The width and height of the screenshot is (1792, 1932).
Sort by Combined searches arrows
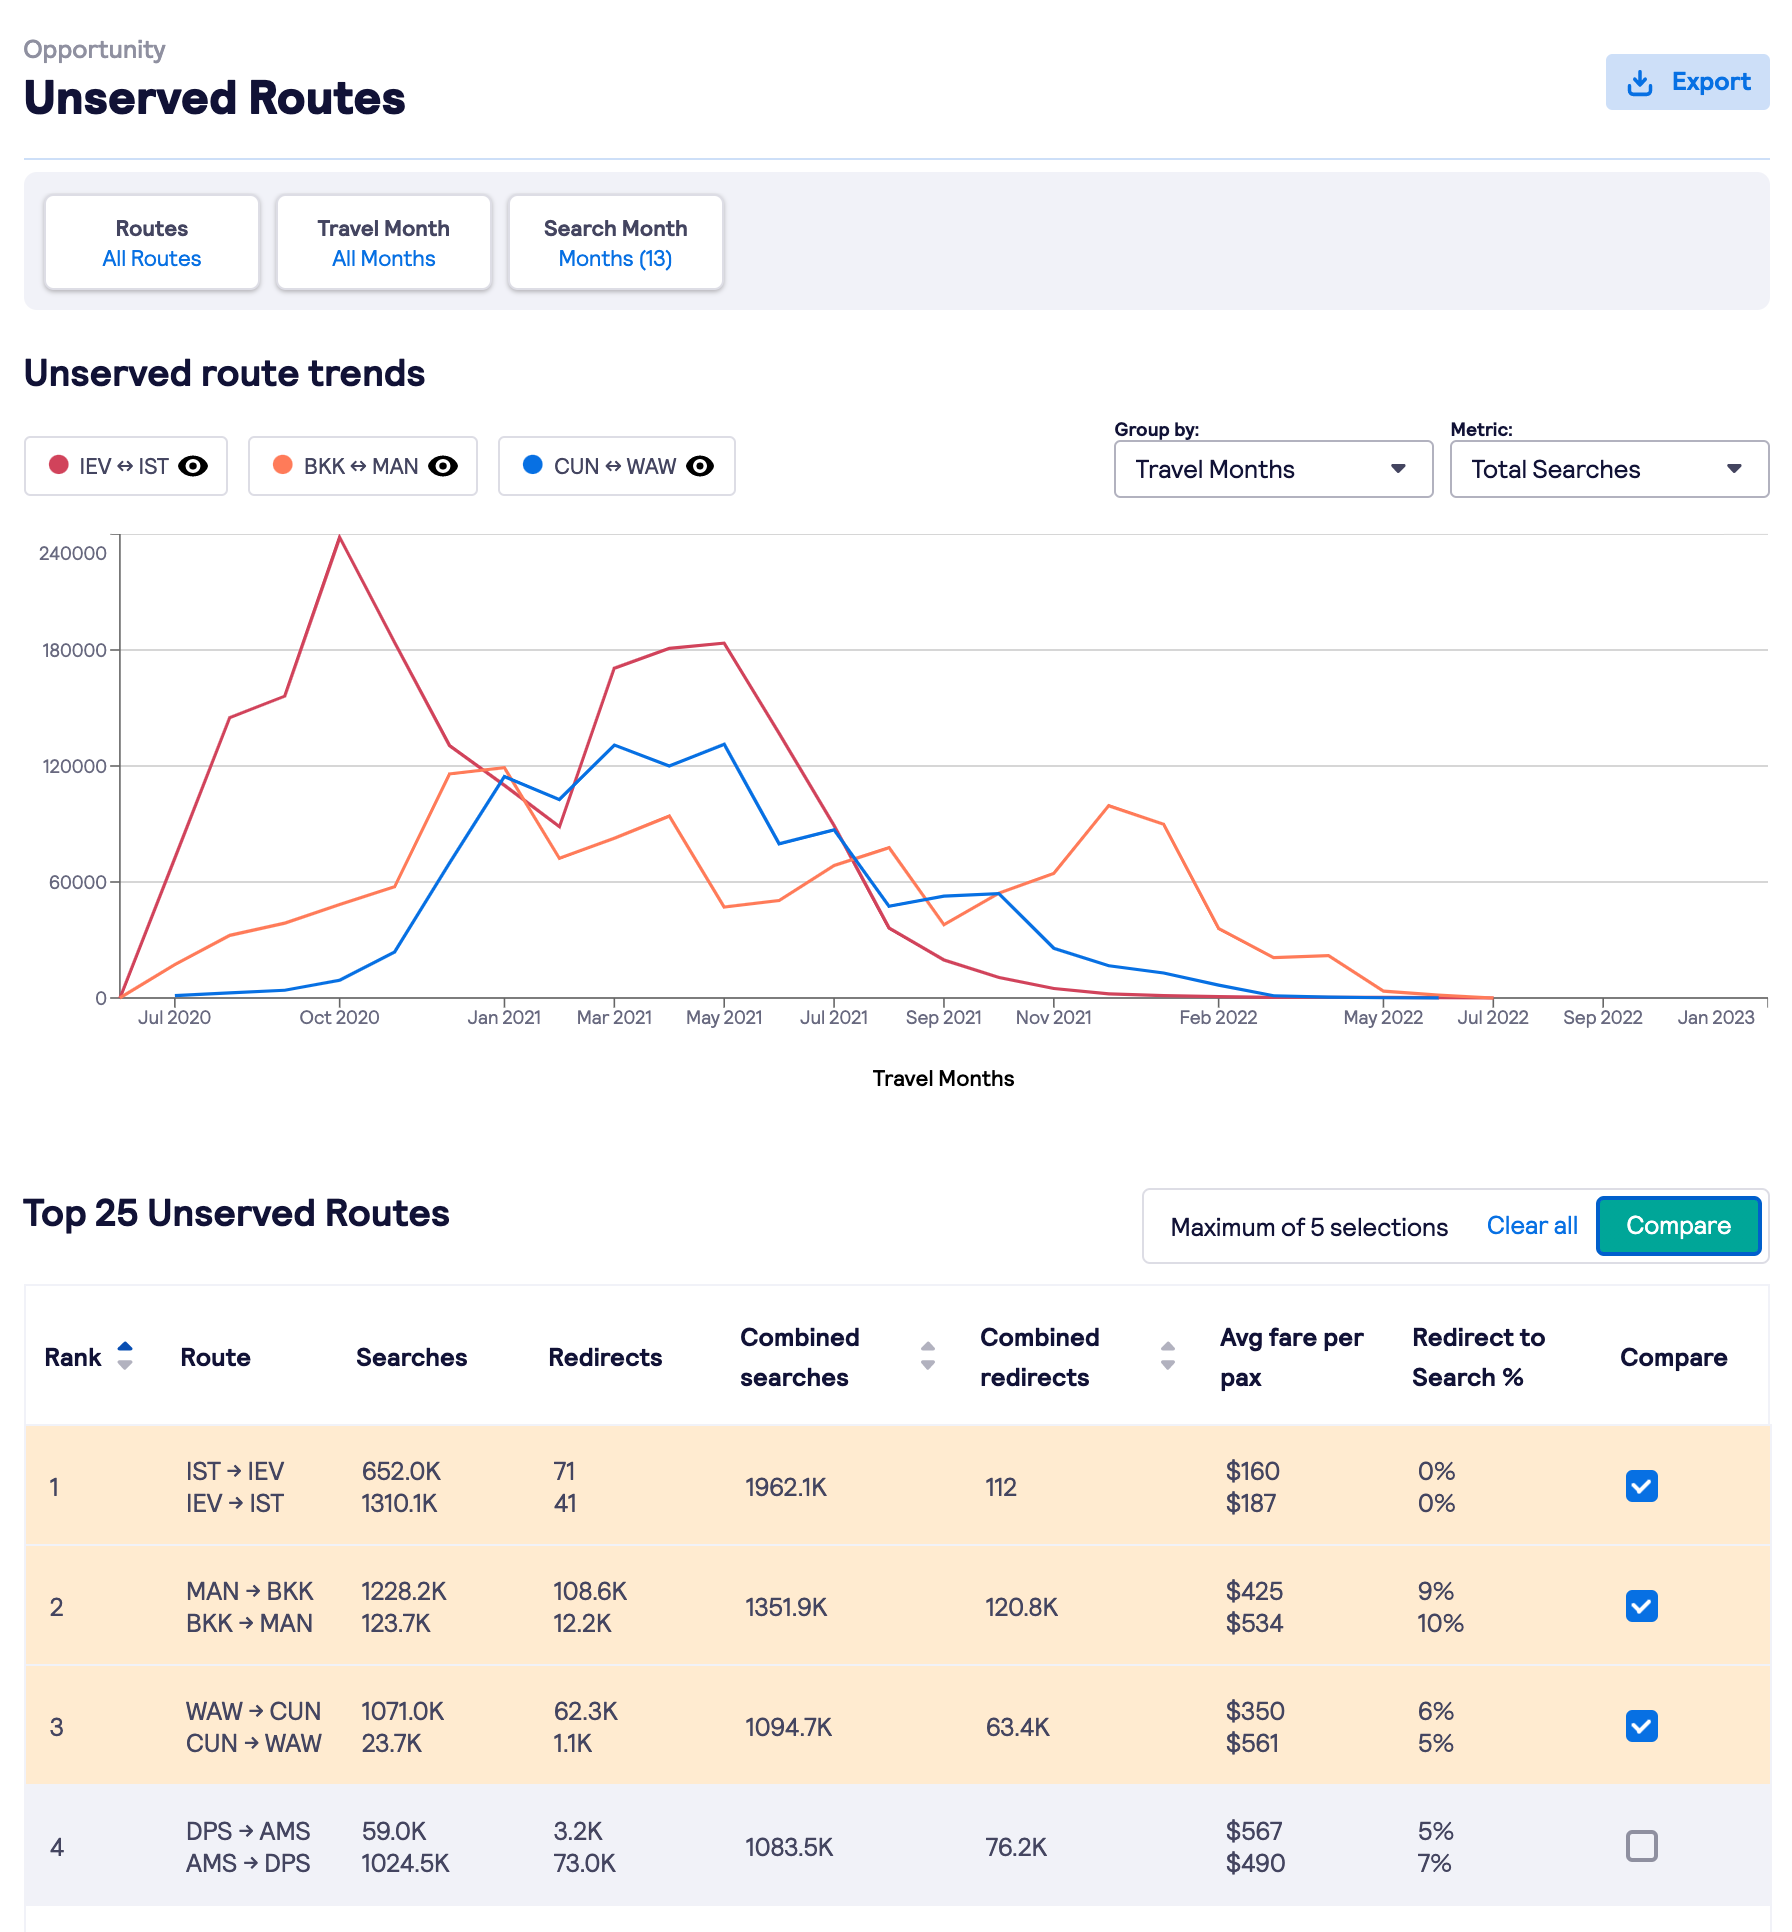928,1356
